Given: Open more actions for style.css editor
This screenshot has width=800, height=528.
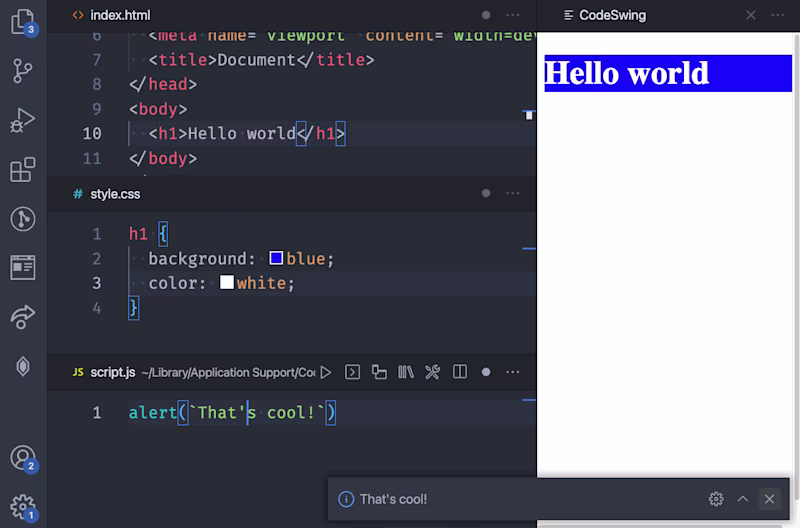Looking at the screenshot, I should pos(513,193).
